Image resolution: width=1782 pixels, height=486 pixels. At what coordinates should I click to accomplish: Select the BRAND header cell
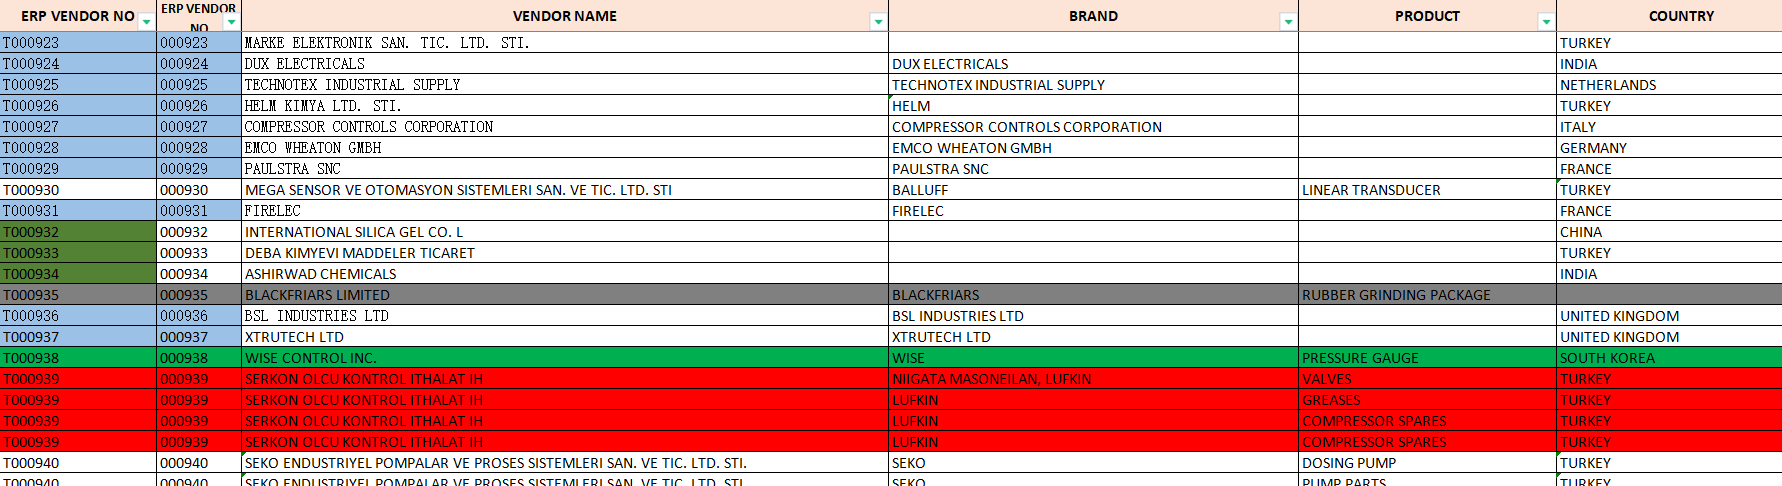pos(1093,16)
